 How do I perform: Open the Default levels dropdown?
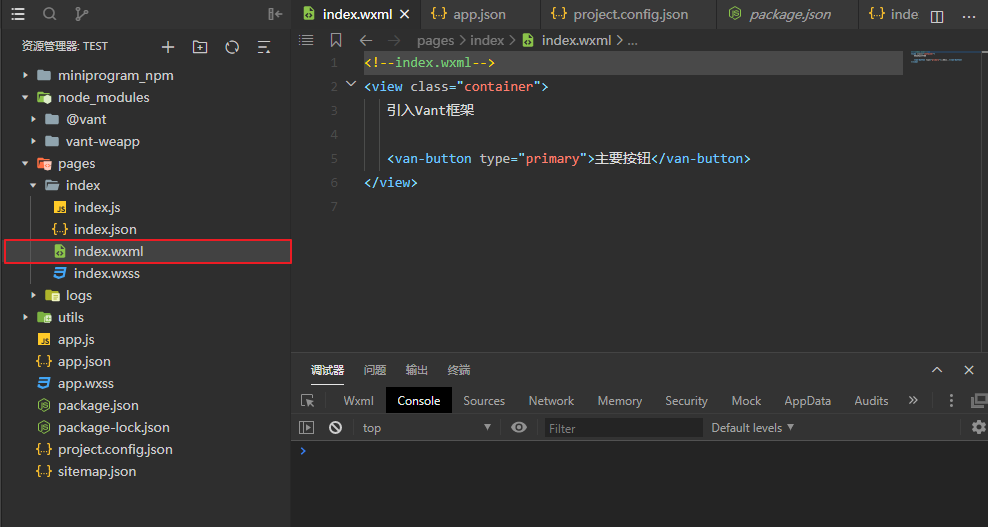click(x=752, y=427)
